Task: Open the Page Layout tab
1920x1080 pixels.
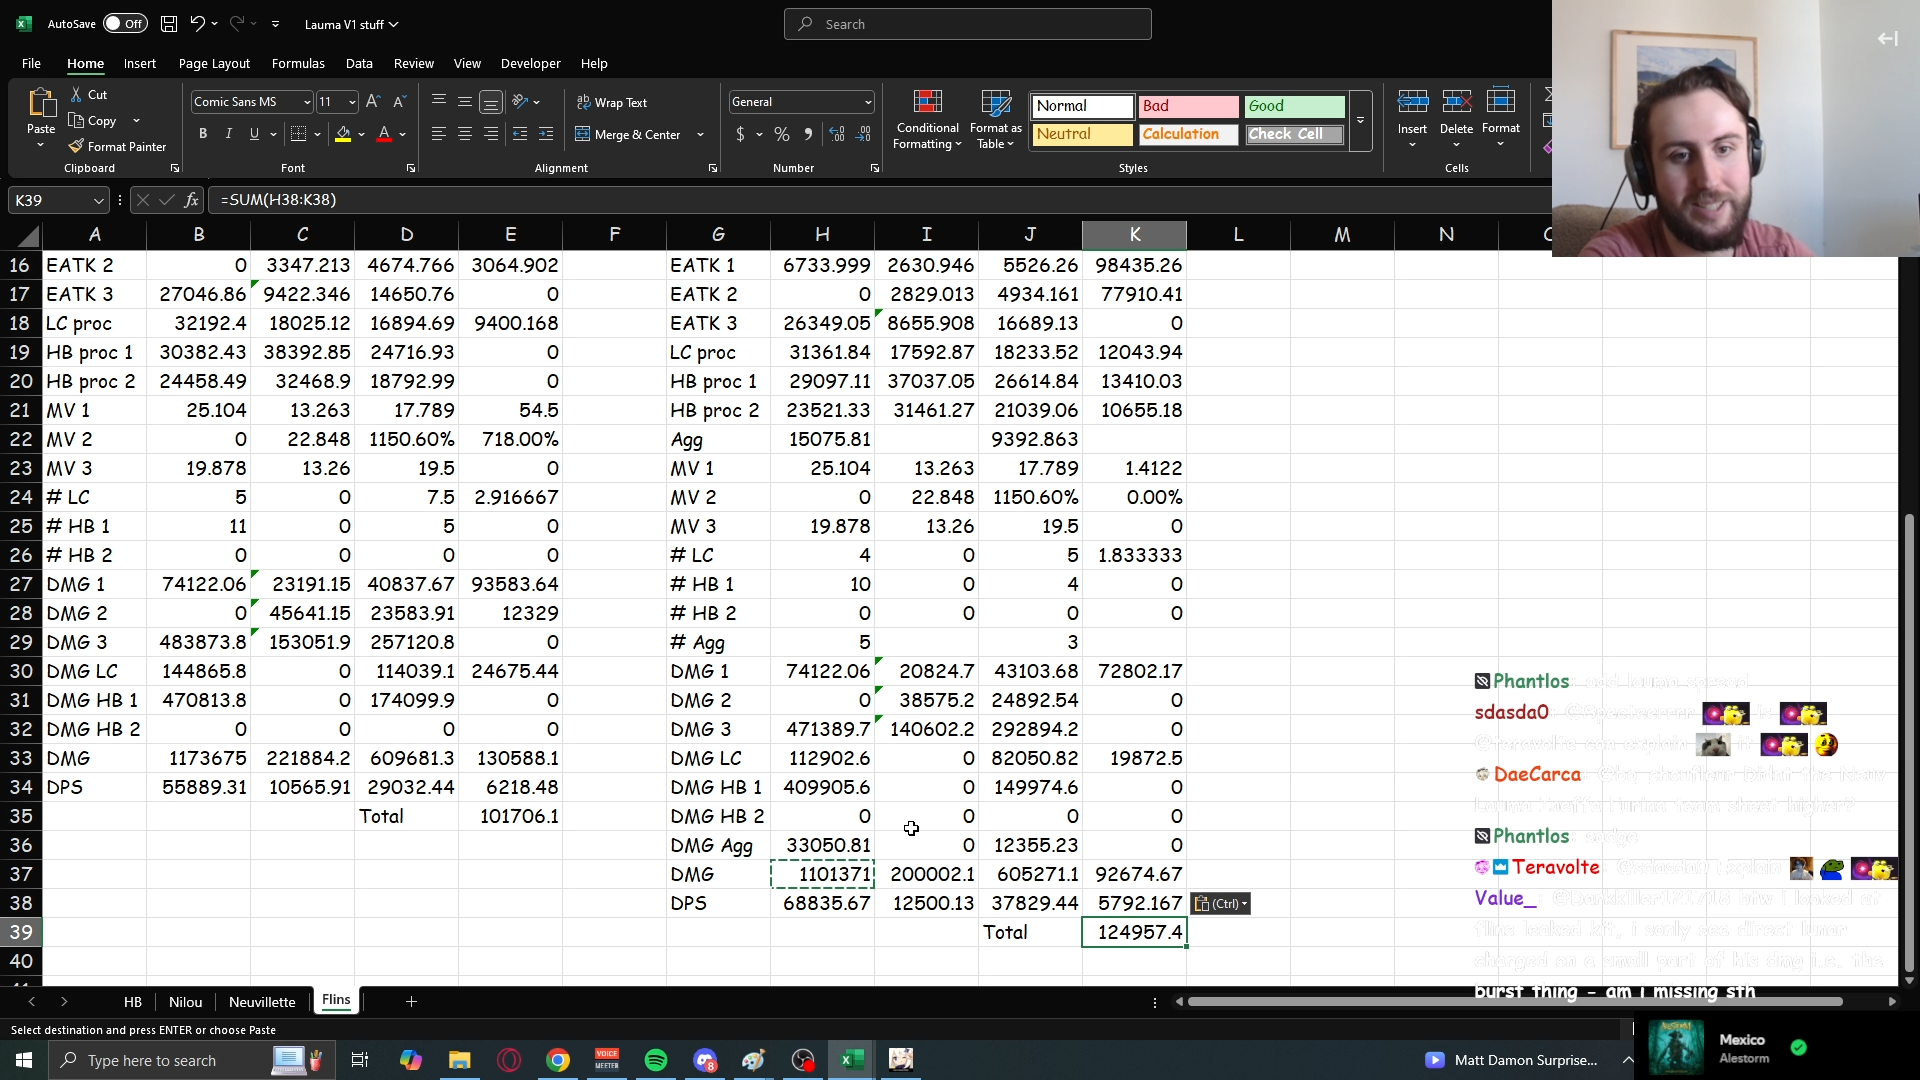Action: pos(214,63)
